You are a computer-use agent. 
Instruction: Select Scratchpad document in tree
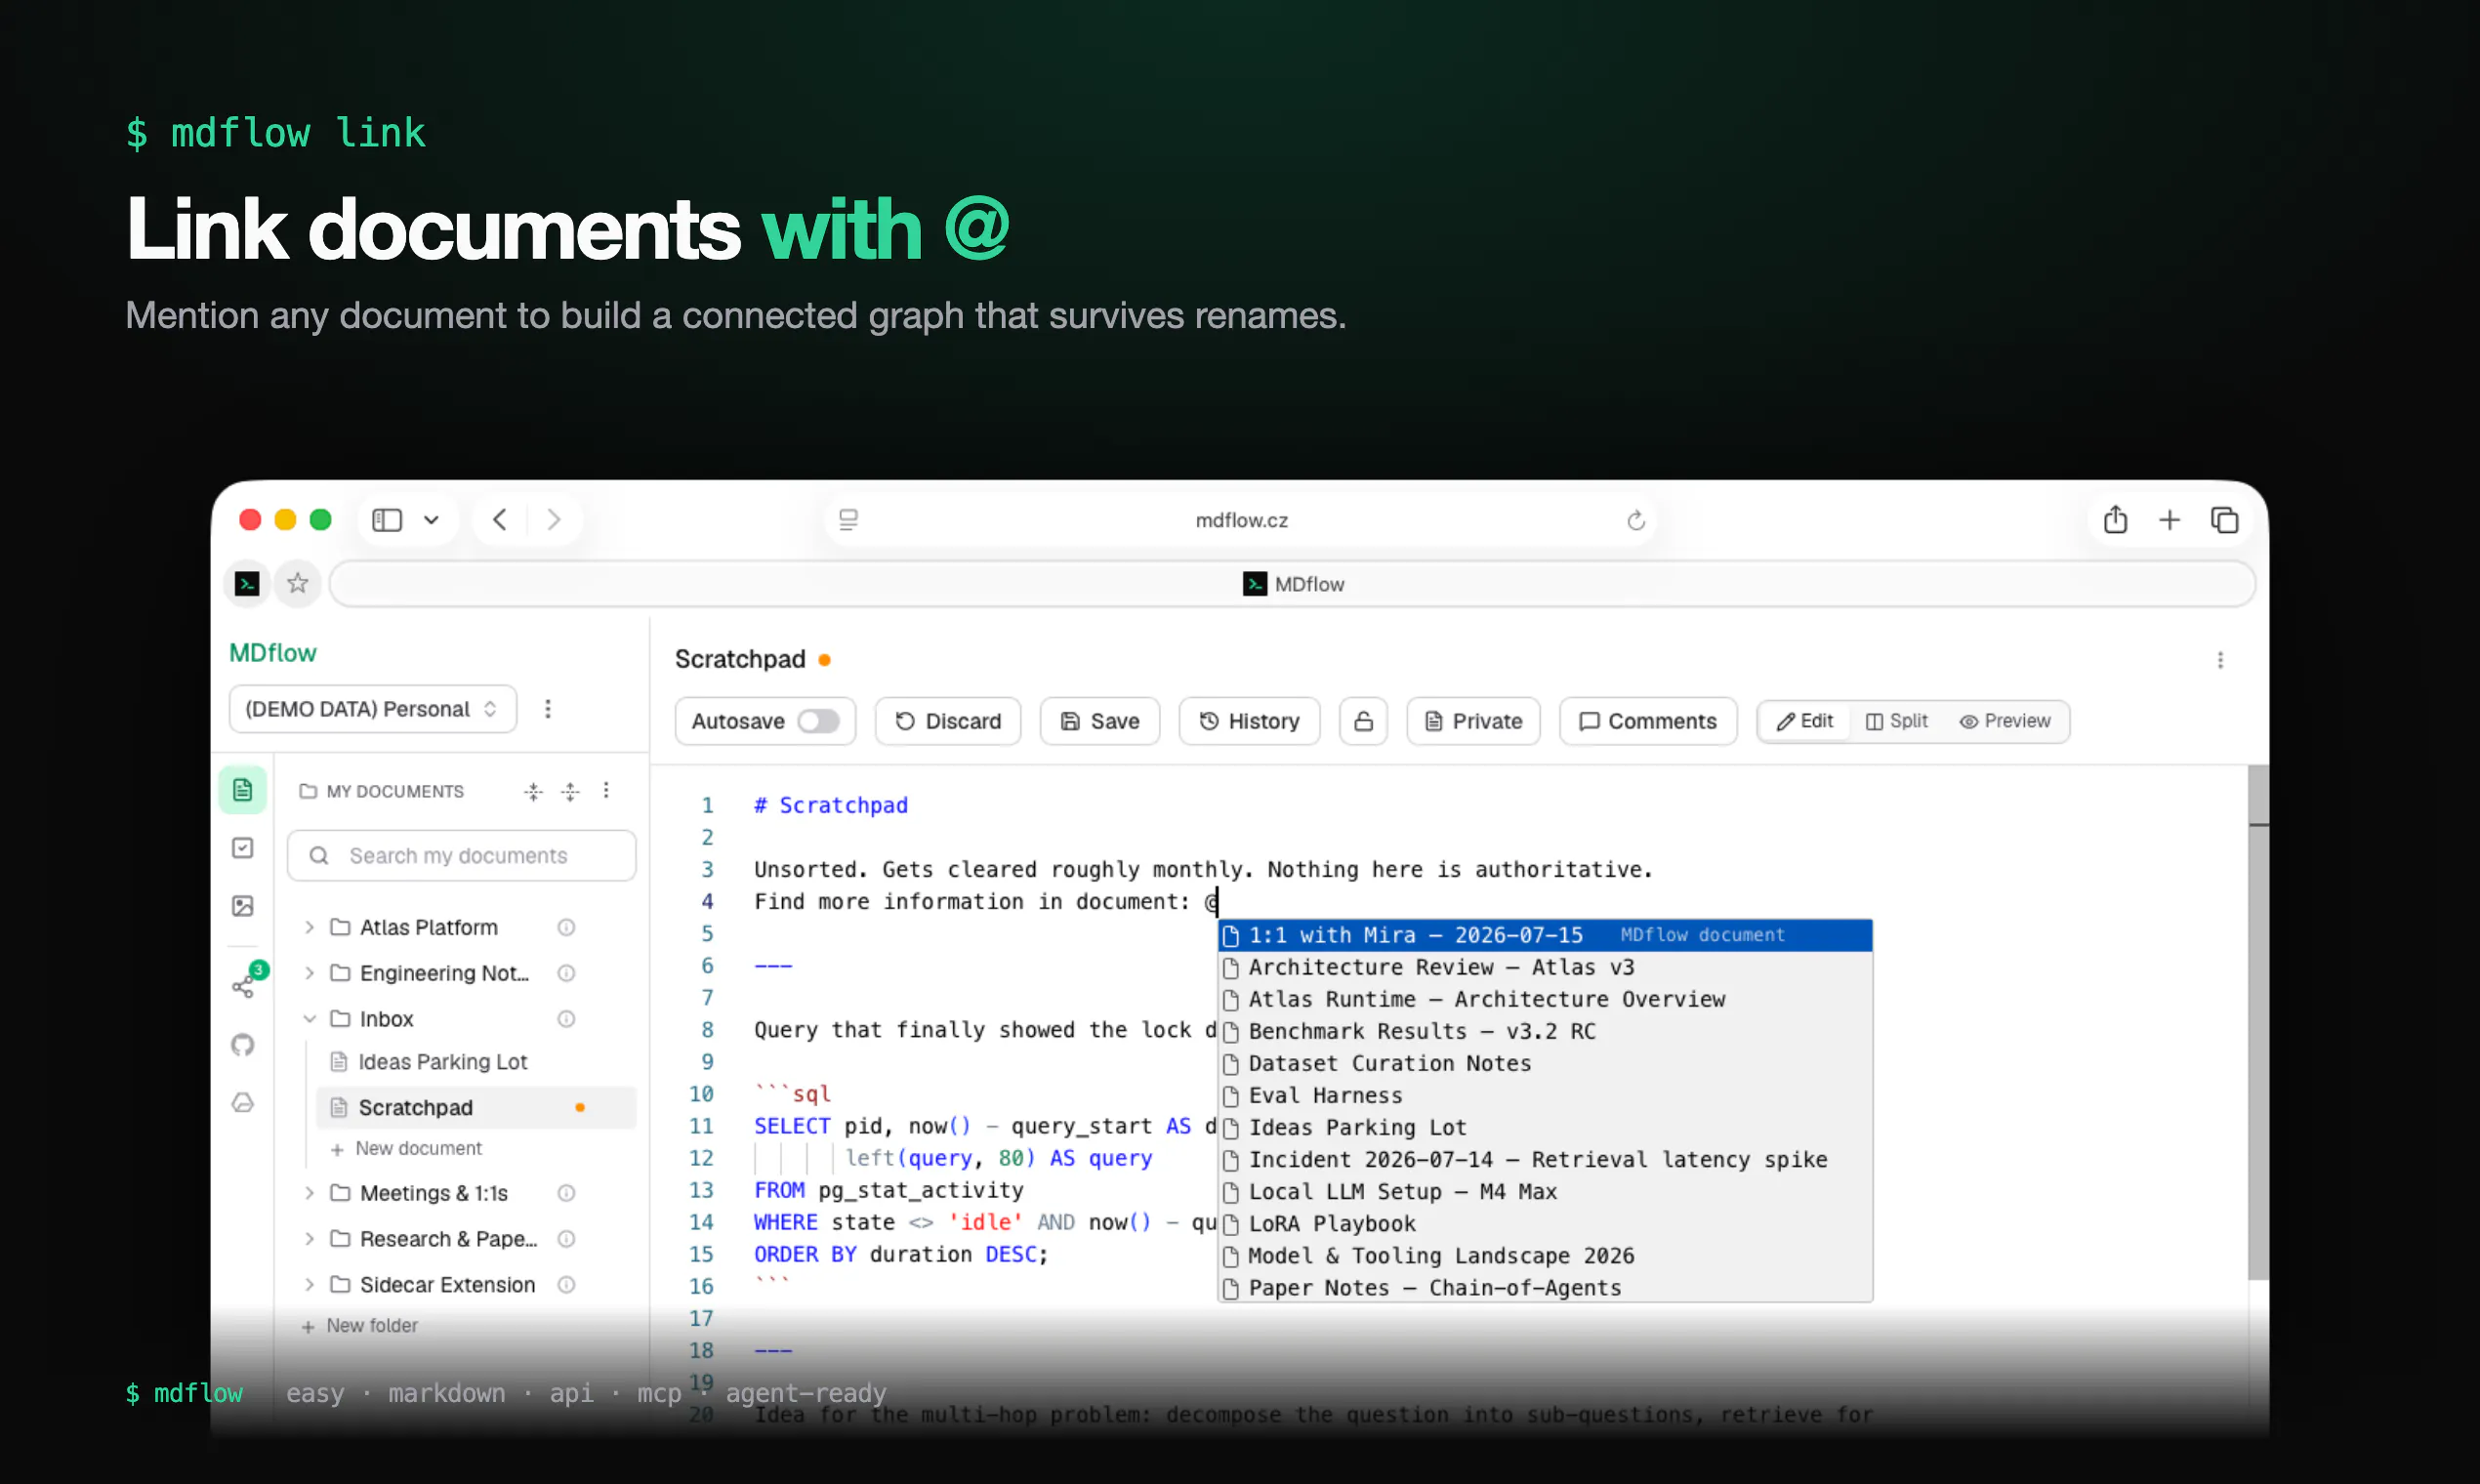click(476, 1108)
